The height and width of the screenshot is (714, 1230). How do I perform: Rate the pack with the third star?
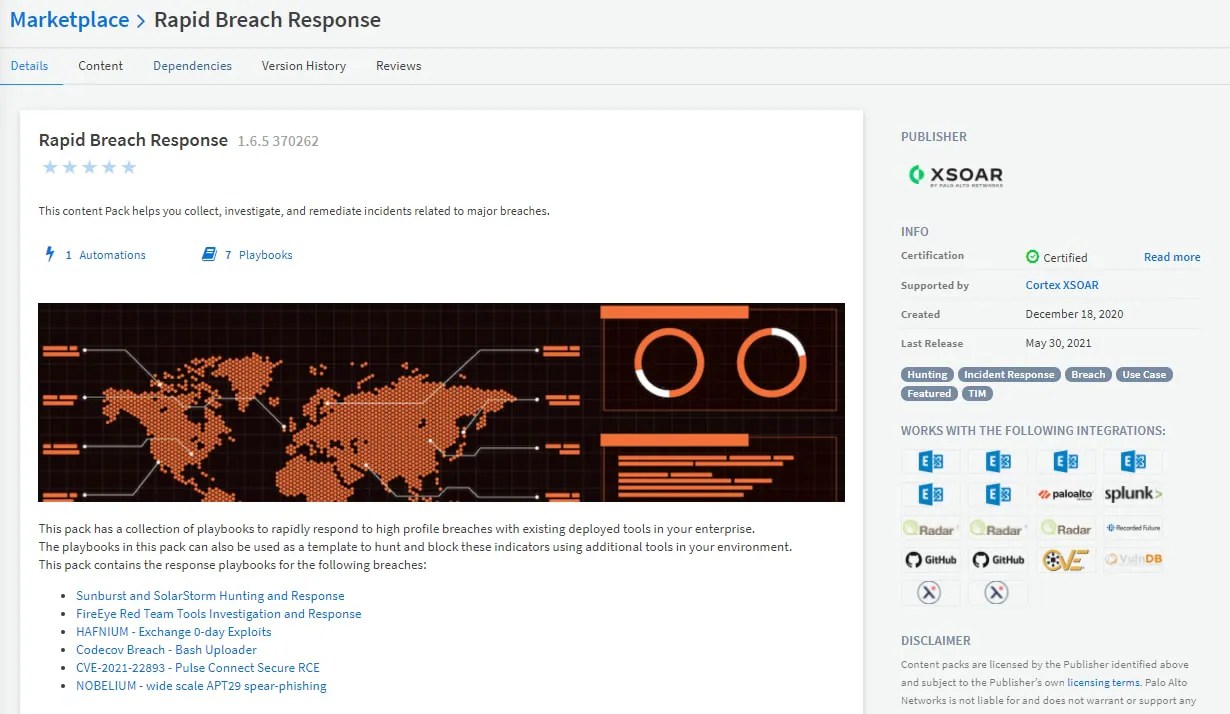pyautogui.click(x=89, y=167)
